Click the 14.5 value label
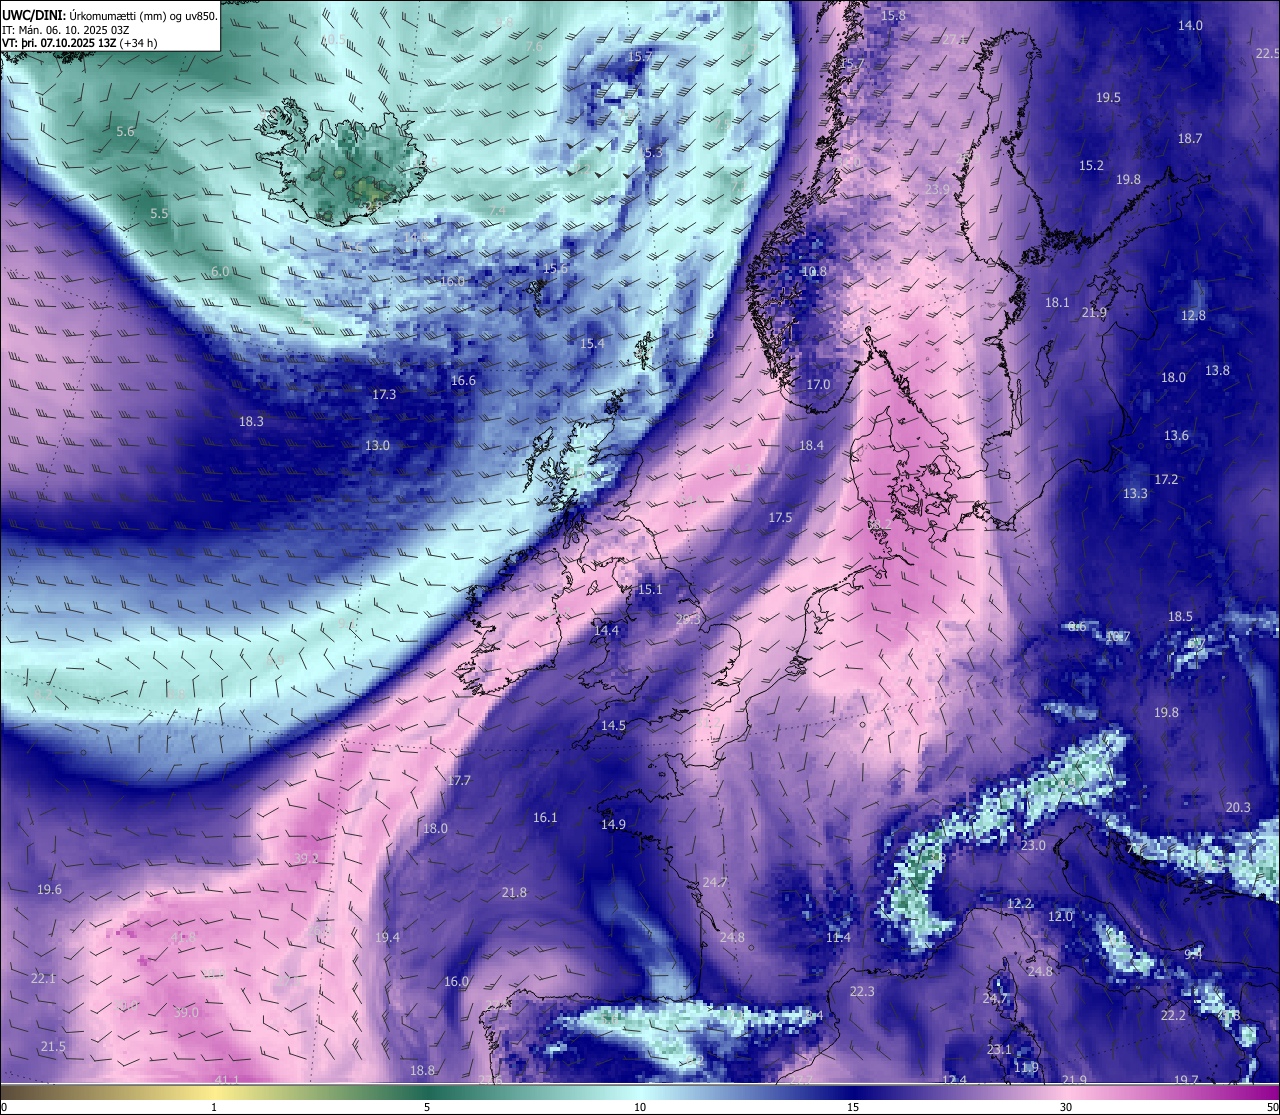The width and height of the screenshot is (1280, 1115). [x=613, y=725]
